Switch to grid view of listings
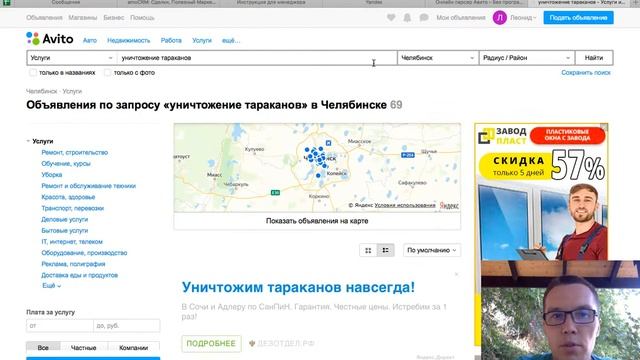Viewport: 640px width, 360px height. pyautogui.click(x=368, y=250)
